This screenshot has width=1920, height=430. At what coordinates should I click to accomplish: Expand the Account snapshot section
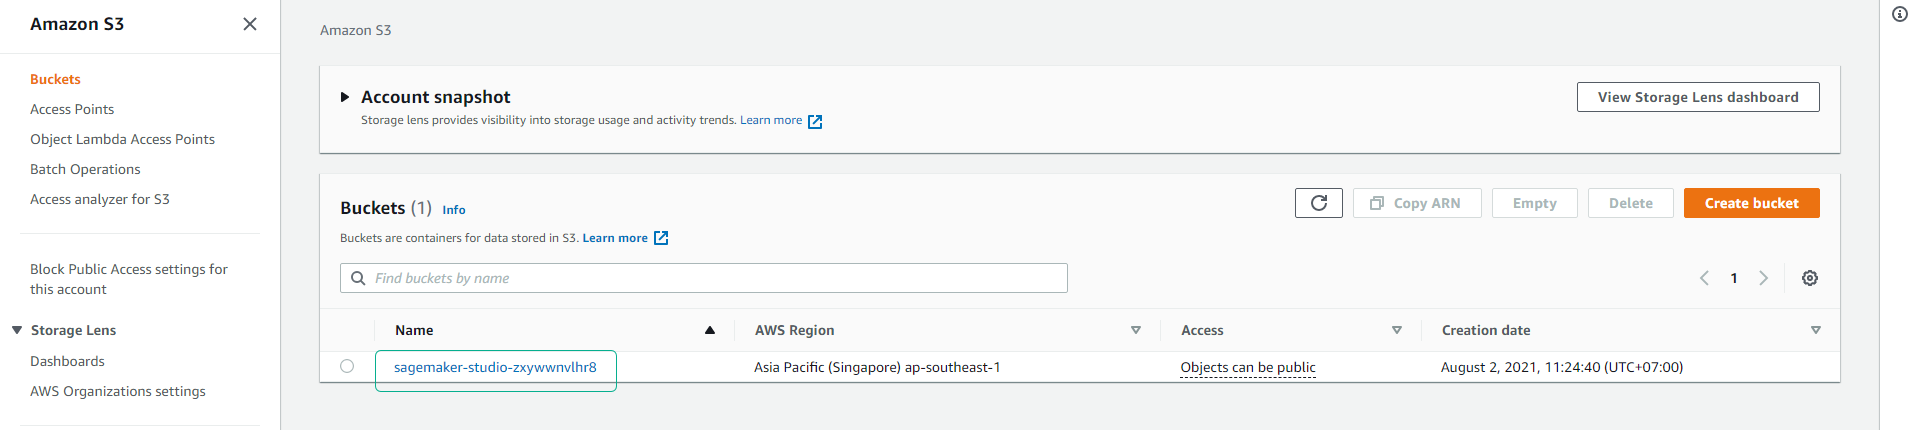(x=345, y=97)
